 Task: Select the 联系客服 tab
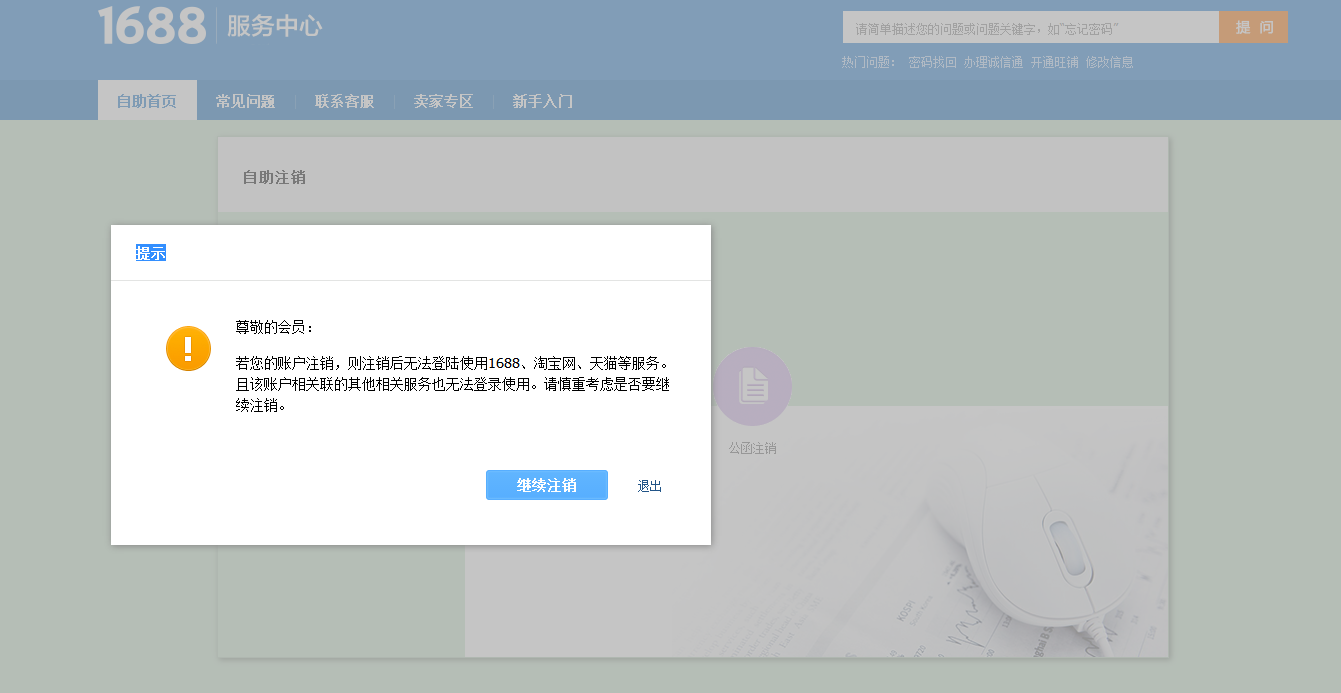pyautogui.click(x=344, y=101)
